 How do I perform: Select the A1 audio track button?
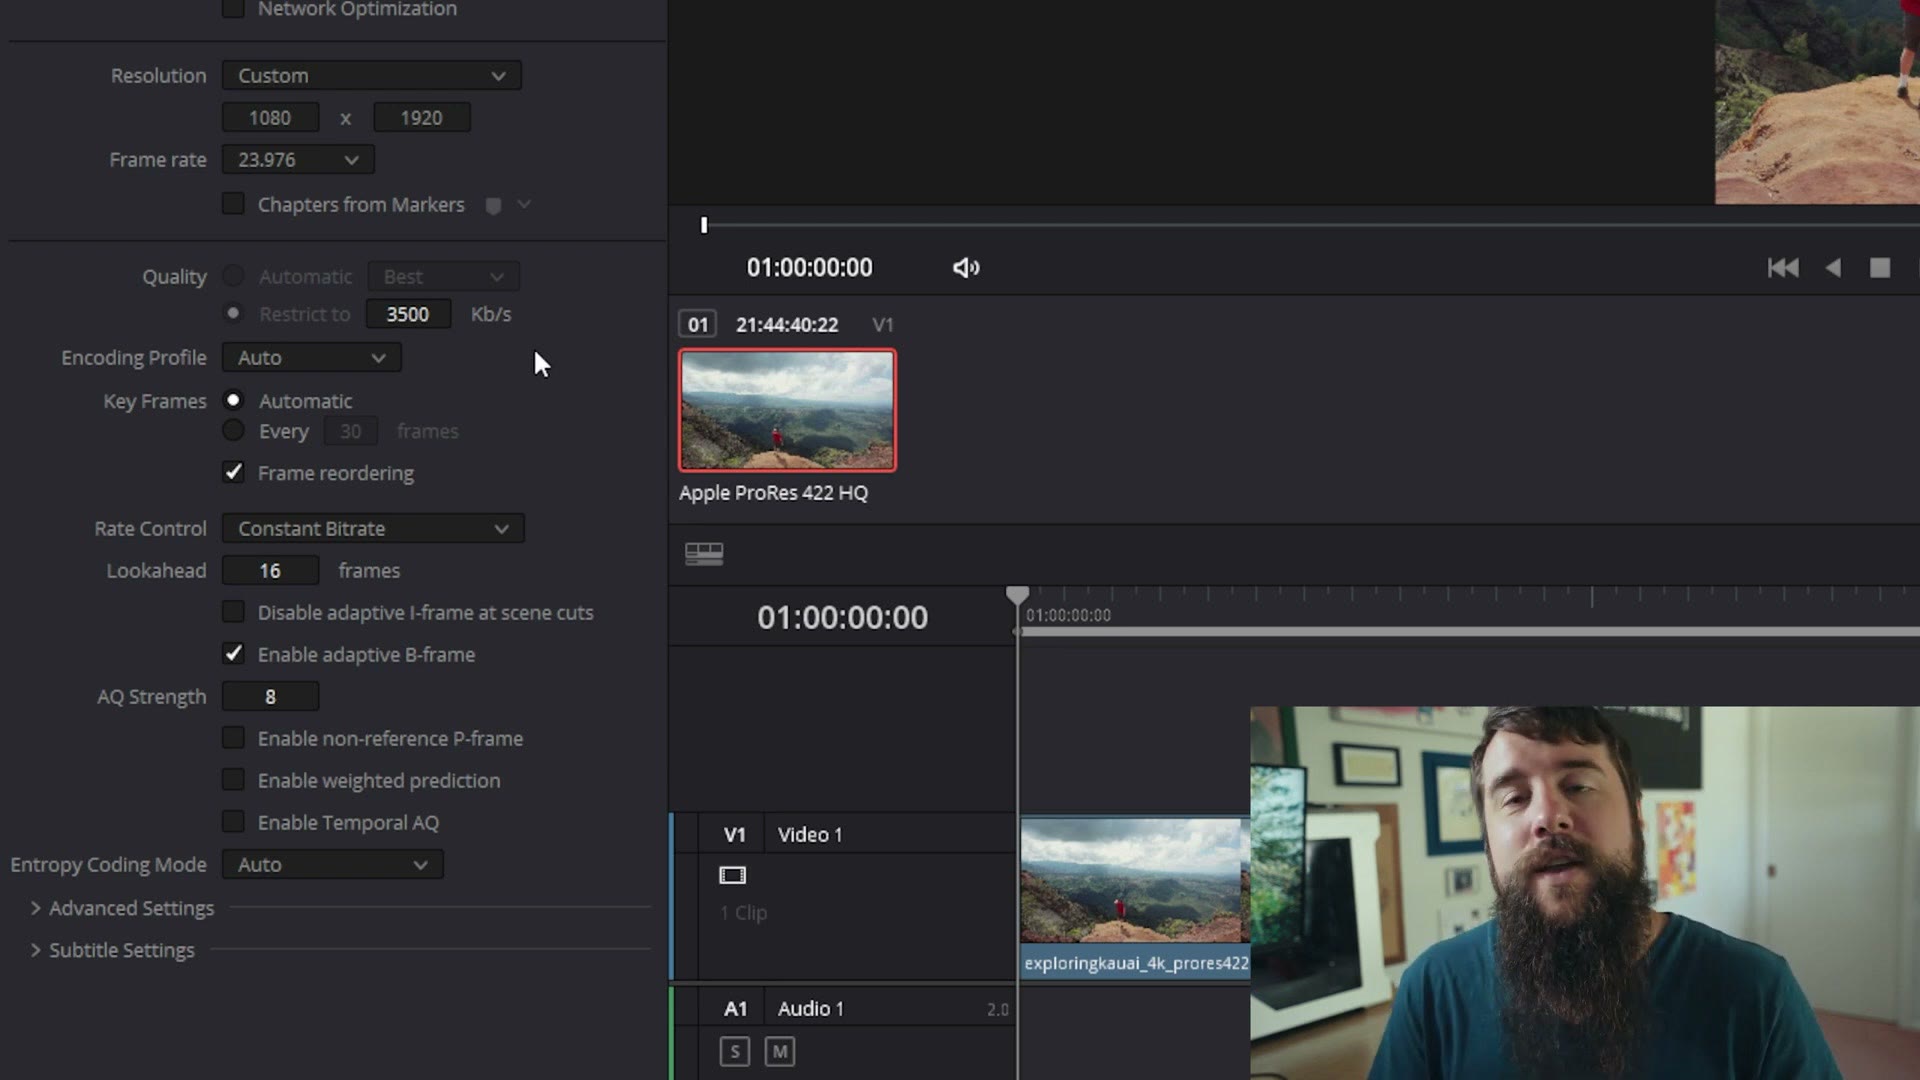pyautogui.click(x=735, y=1009)
